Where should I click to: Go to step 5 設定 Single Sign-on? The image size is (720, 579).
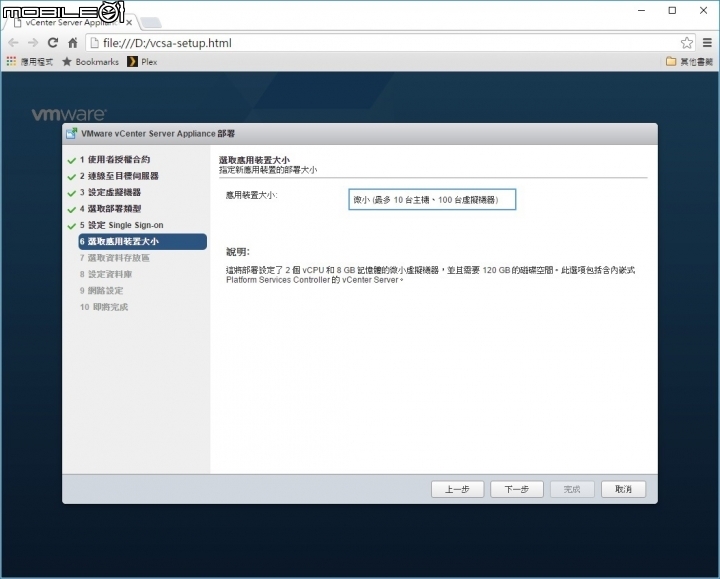pos(122,225)
